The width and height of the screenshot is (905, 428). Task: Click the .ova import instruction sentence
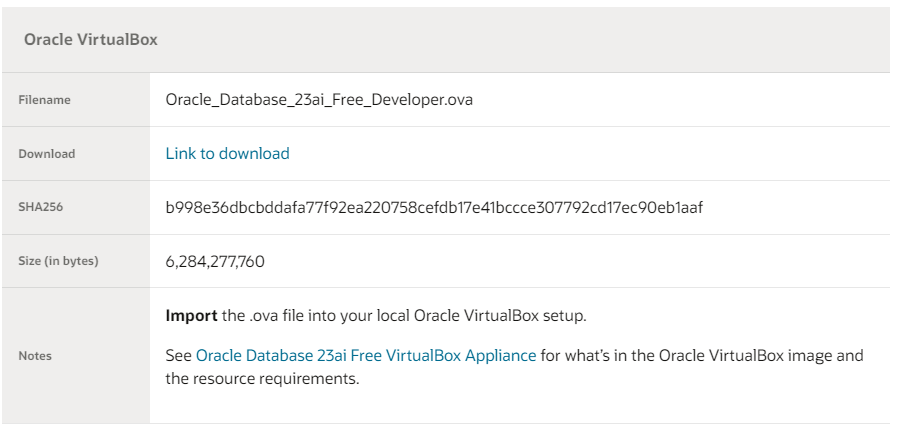tap(376, 316)
